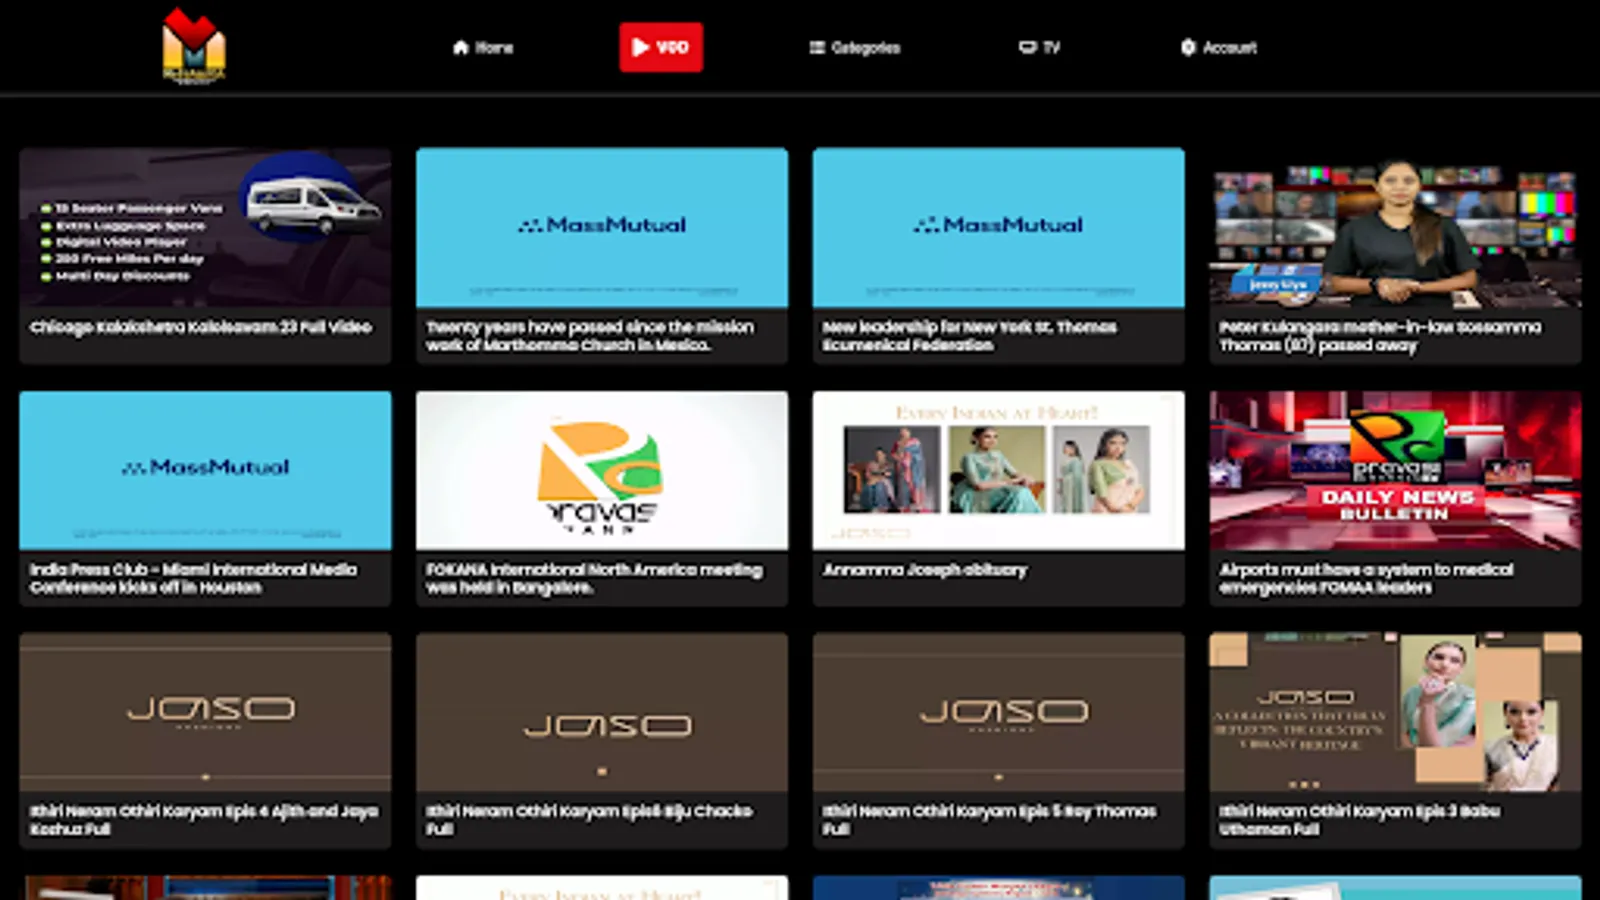The width and height of the screenshot is (1600, 900).
Task: Open the Chicago Kalakshetra Kalolsavam passenger van thumbnail
Action: [x=205, y=227]
